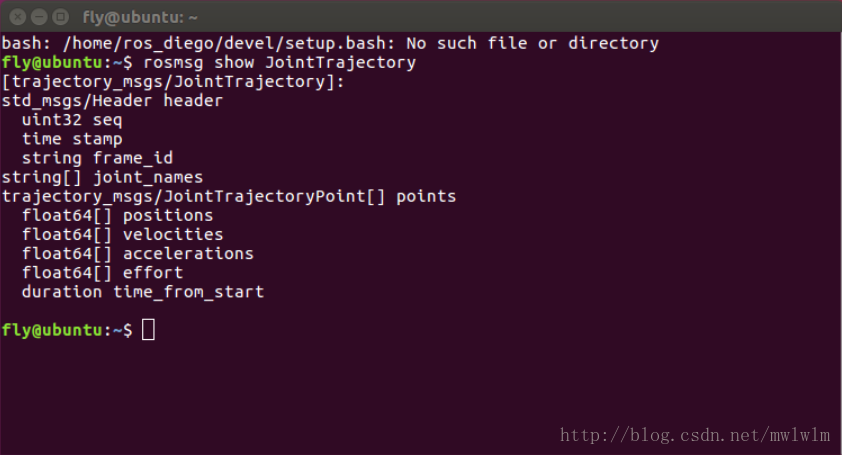
Task: Click the time stamp field
Action: click(x=72, y=139)
